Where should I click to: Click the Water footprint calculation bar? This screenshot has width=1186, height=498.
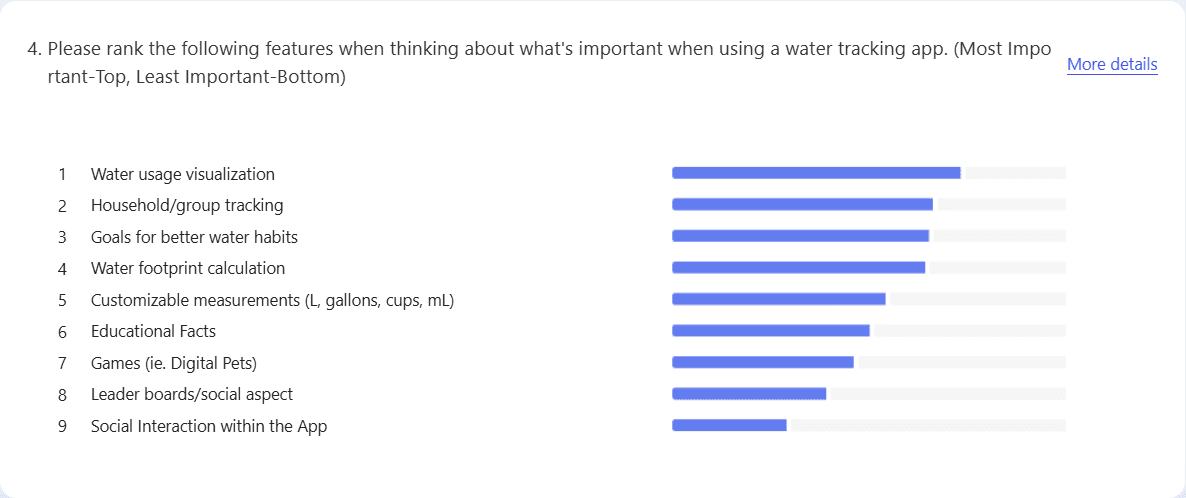(799, 268)
